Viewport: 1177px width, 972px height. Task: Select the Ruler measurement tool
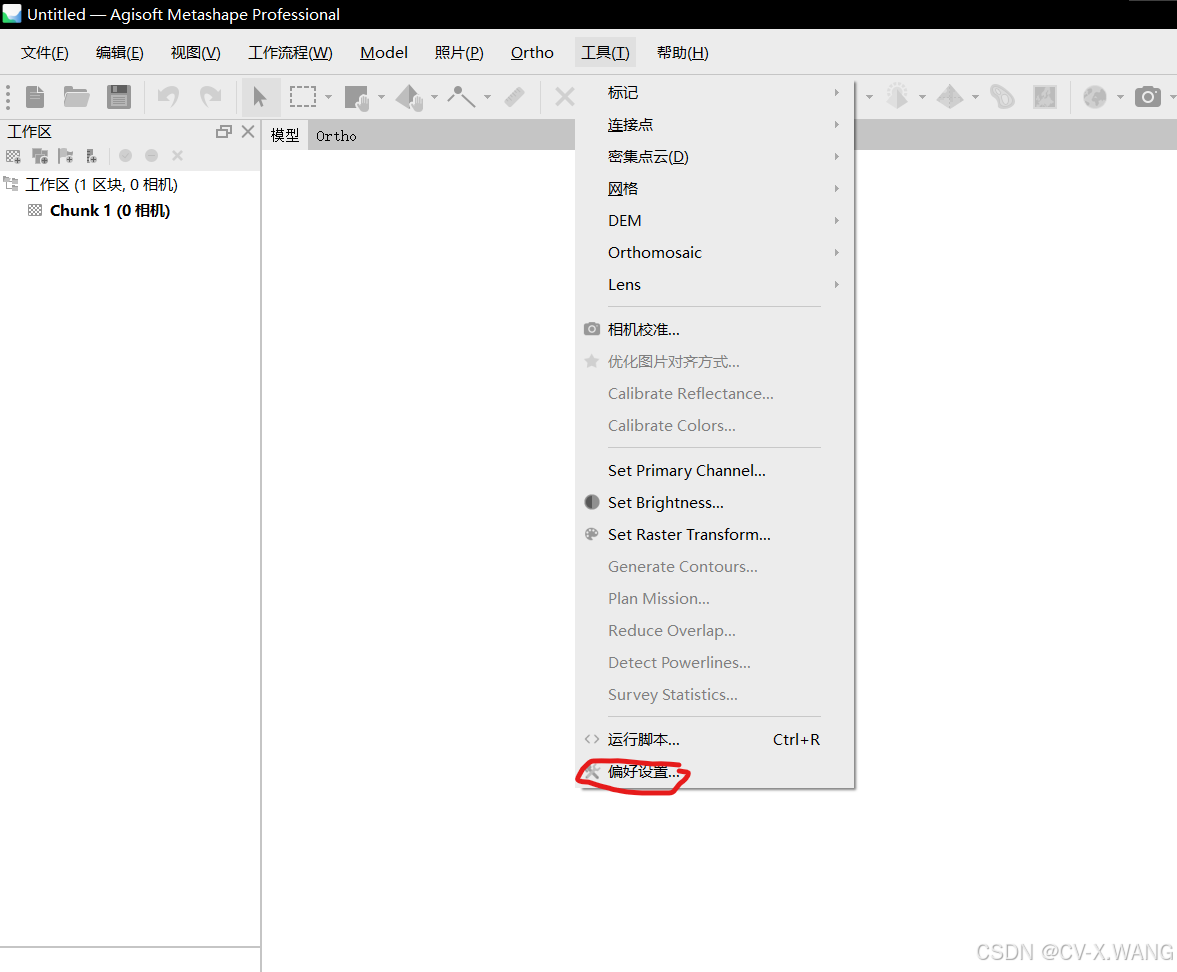pos(514,97)
